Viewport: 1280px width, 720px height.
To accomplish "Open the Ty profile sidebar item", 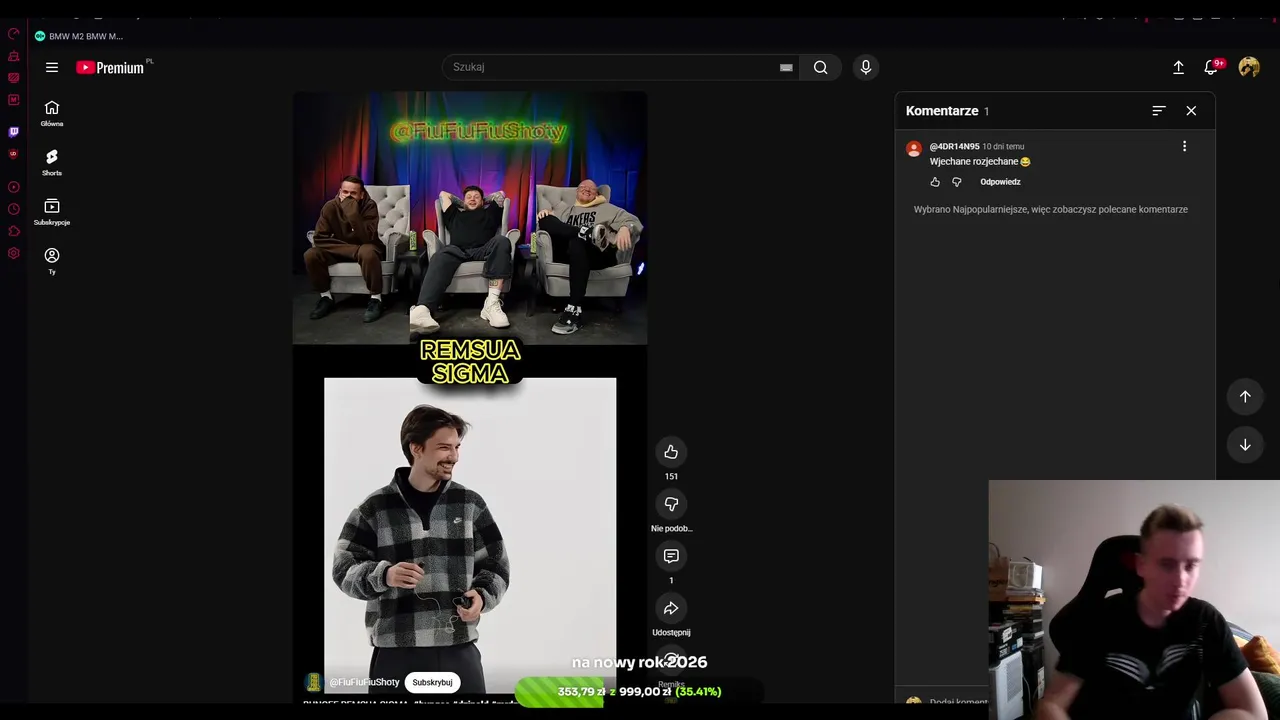I will 52,261.
